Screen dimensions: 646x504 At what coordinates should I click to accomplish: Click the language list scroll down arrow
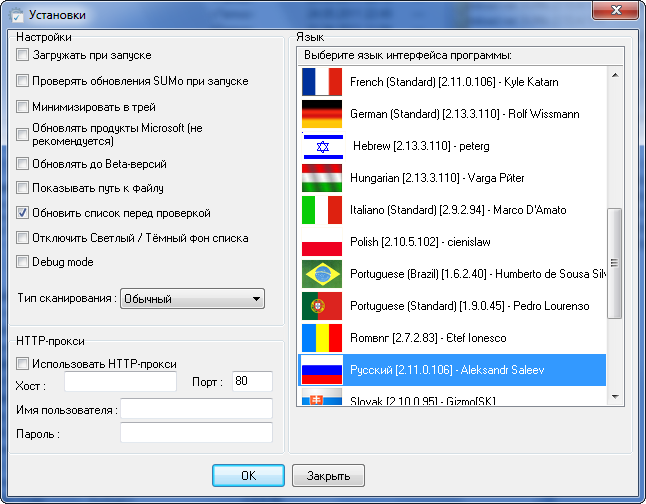pos(615,397)
